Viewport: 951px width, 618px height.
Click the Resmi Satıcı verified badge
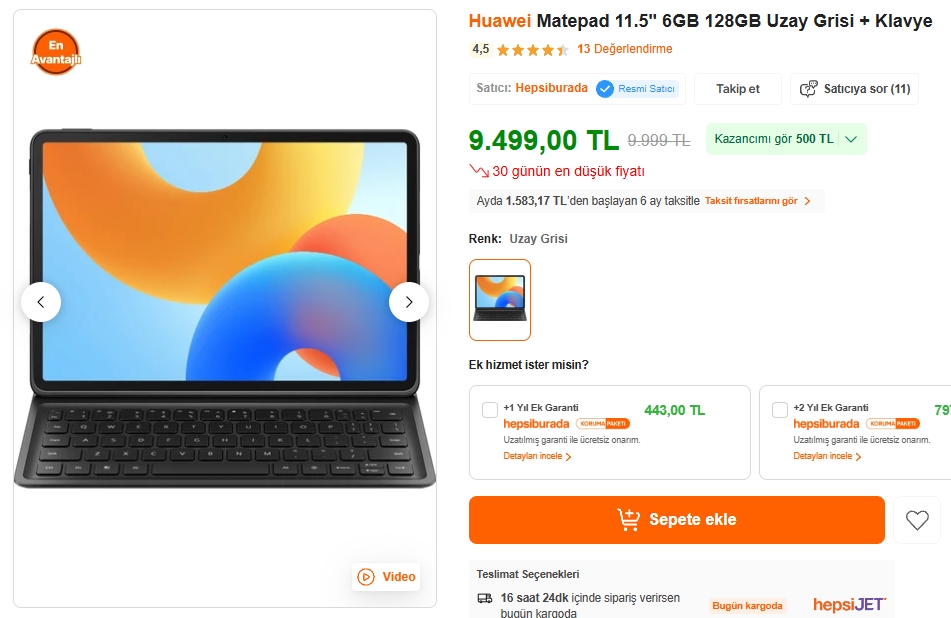pyautogui.click(x=637, y=89)
